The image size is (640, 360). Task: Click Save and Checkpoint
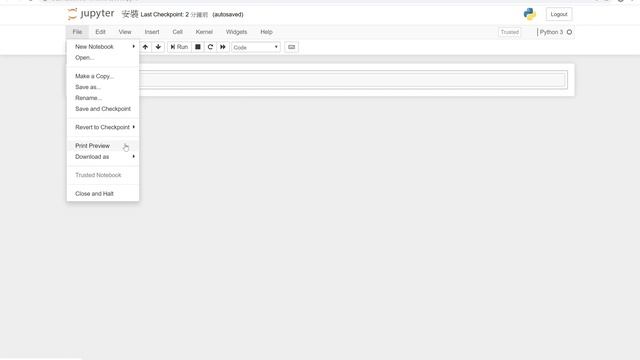pyautogui.click(x=103, y=109)
